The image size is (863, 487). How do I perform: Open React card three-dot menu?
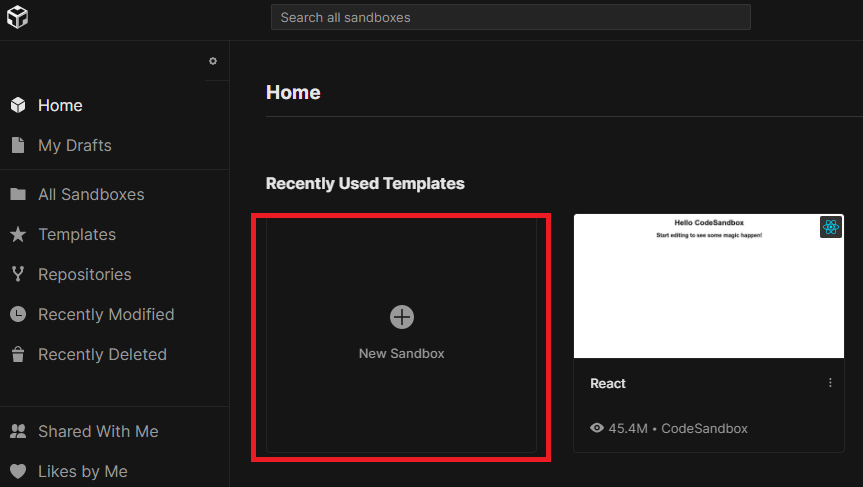[x=830, y=382]
